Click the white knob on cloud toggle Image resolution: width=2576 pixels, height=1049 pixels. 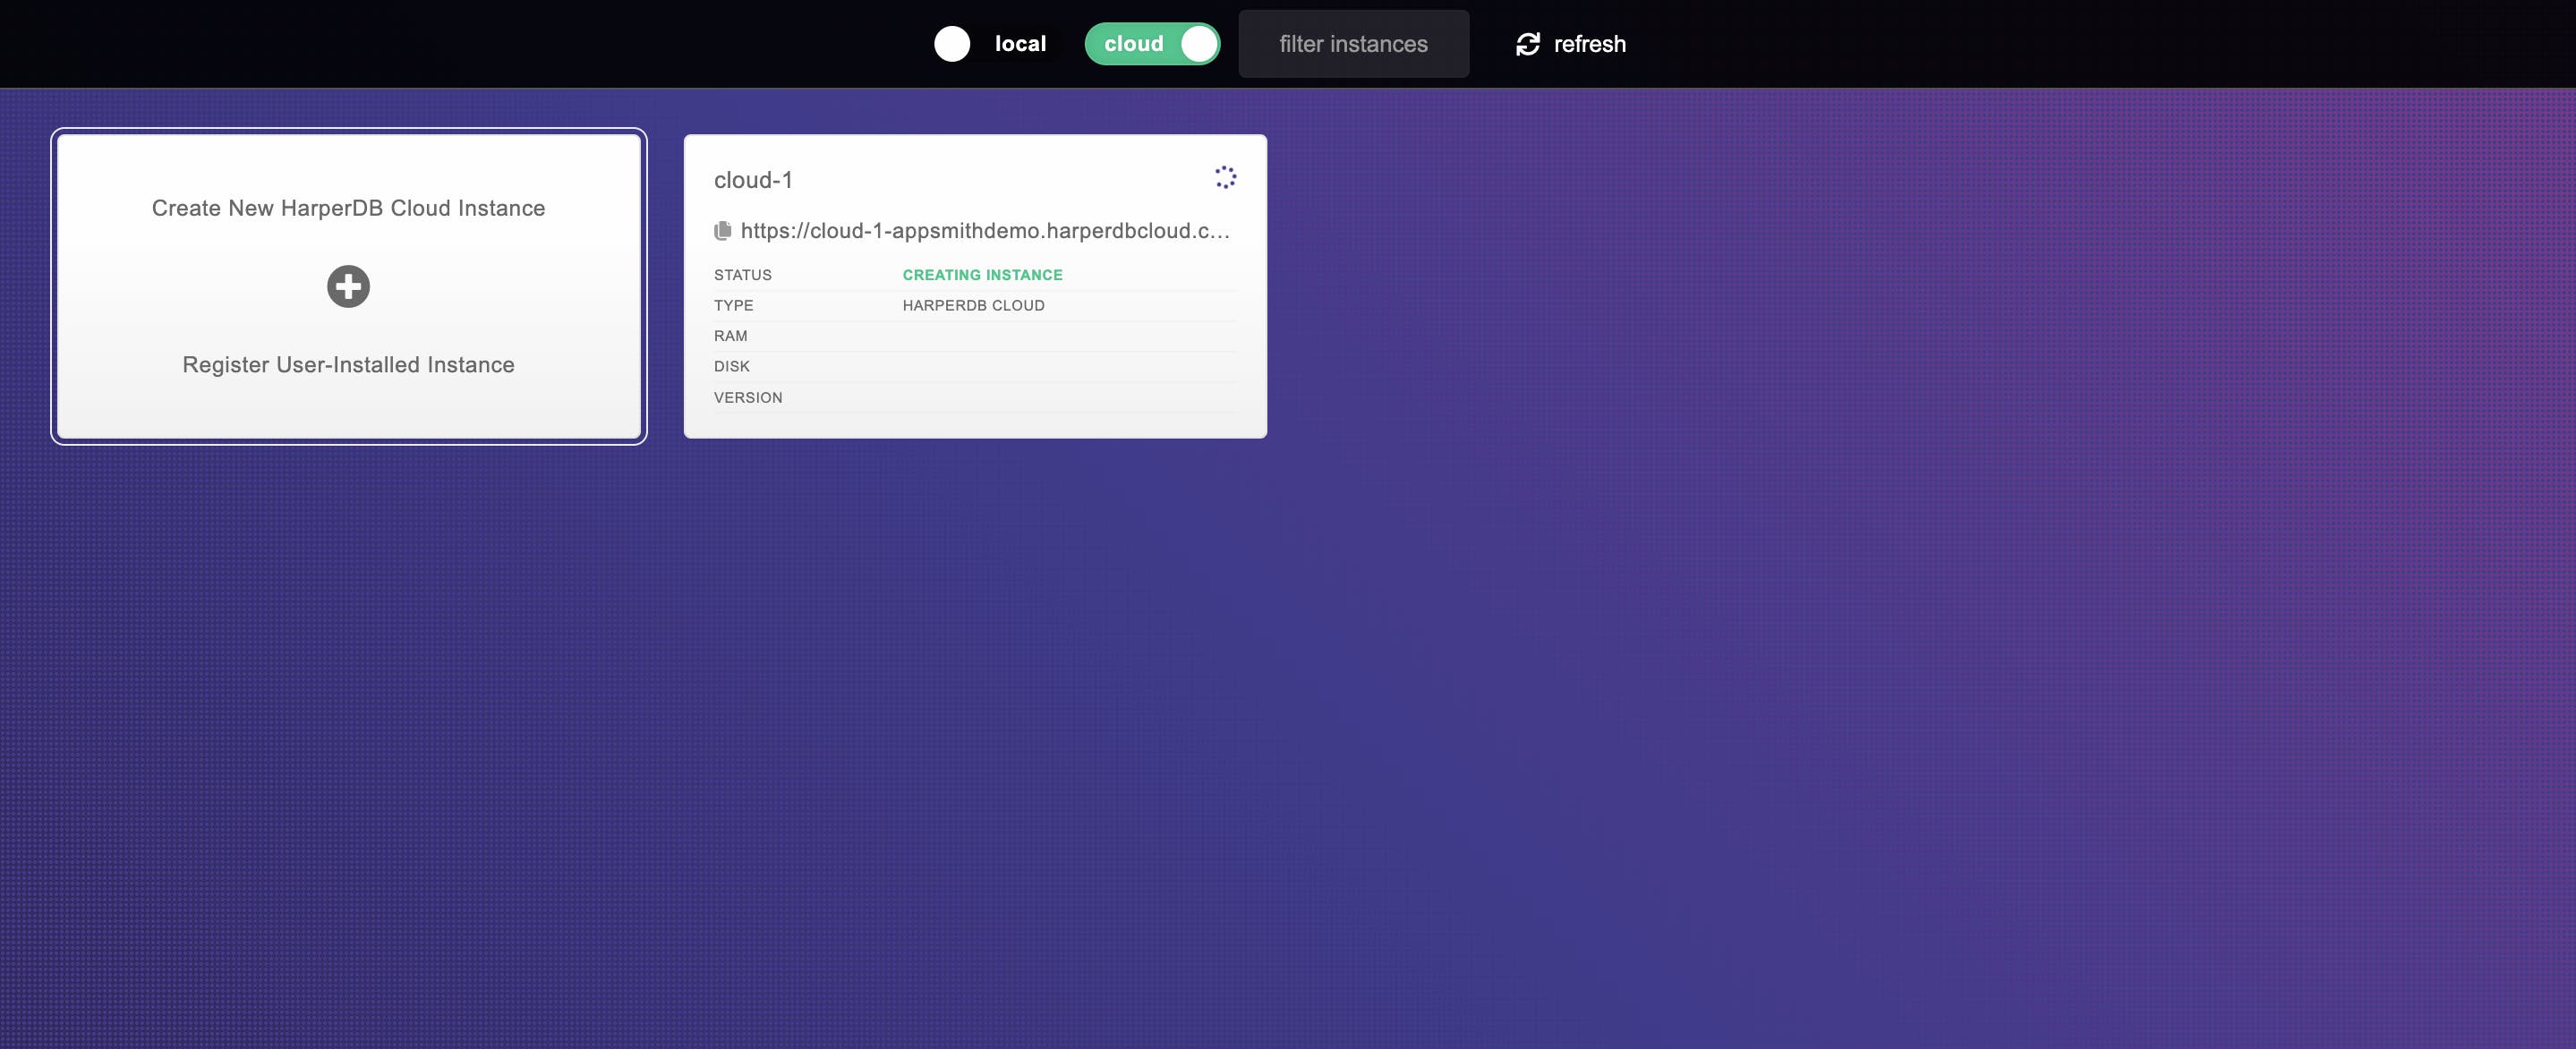click(x=1198, y=44)
